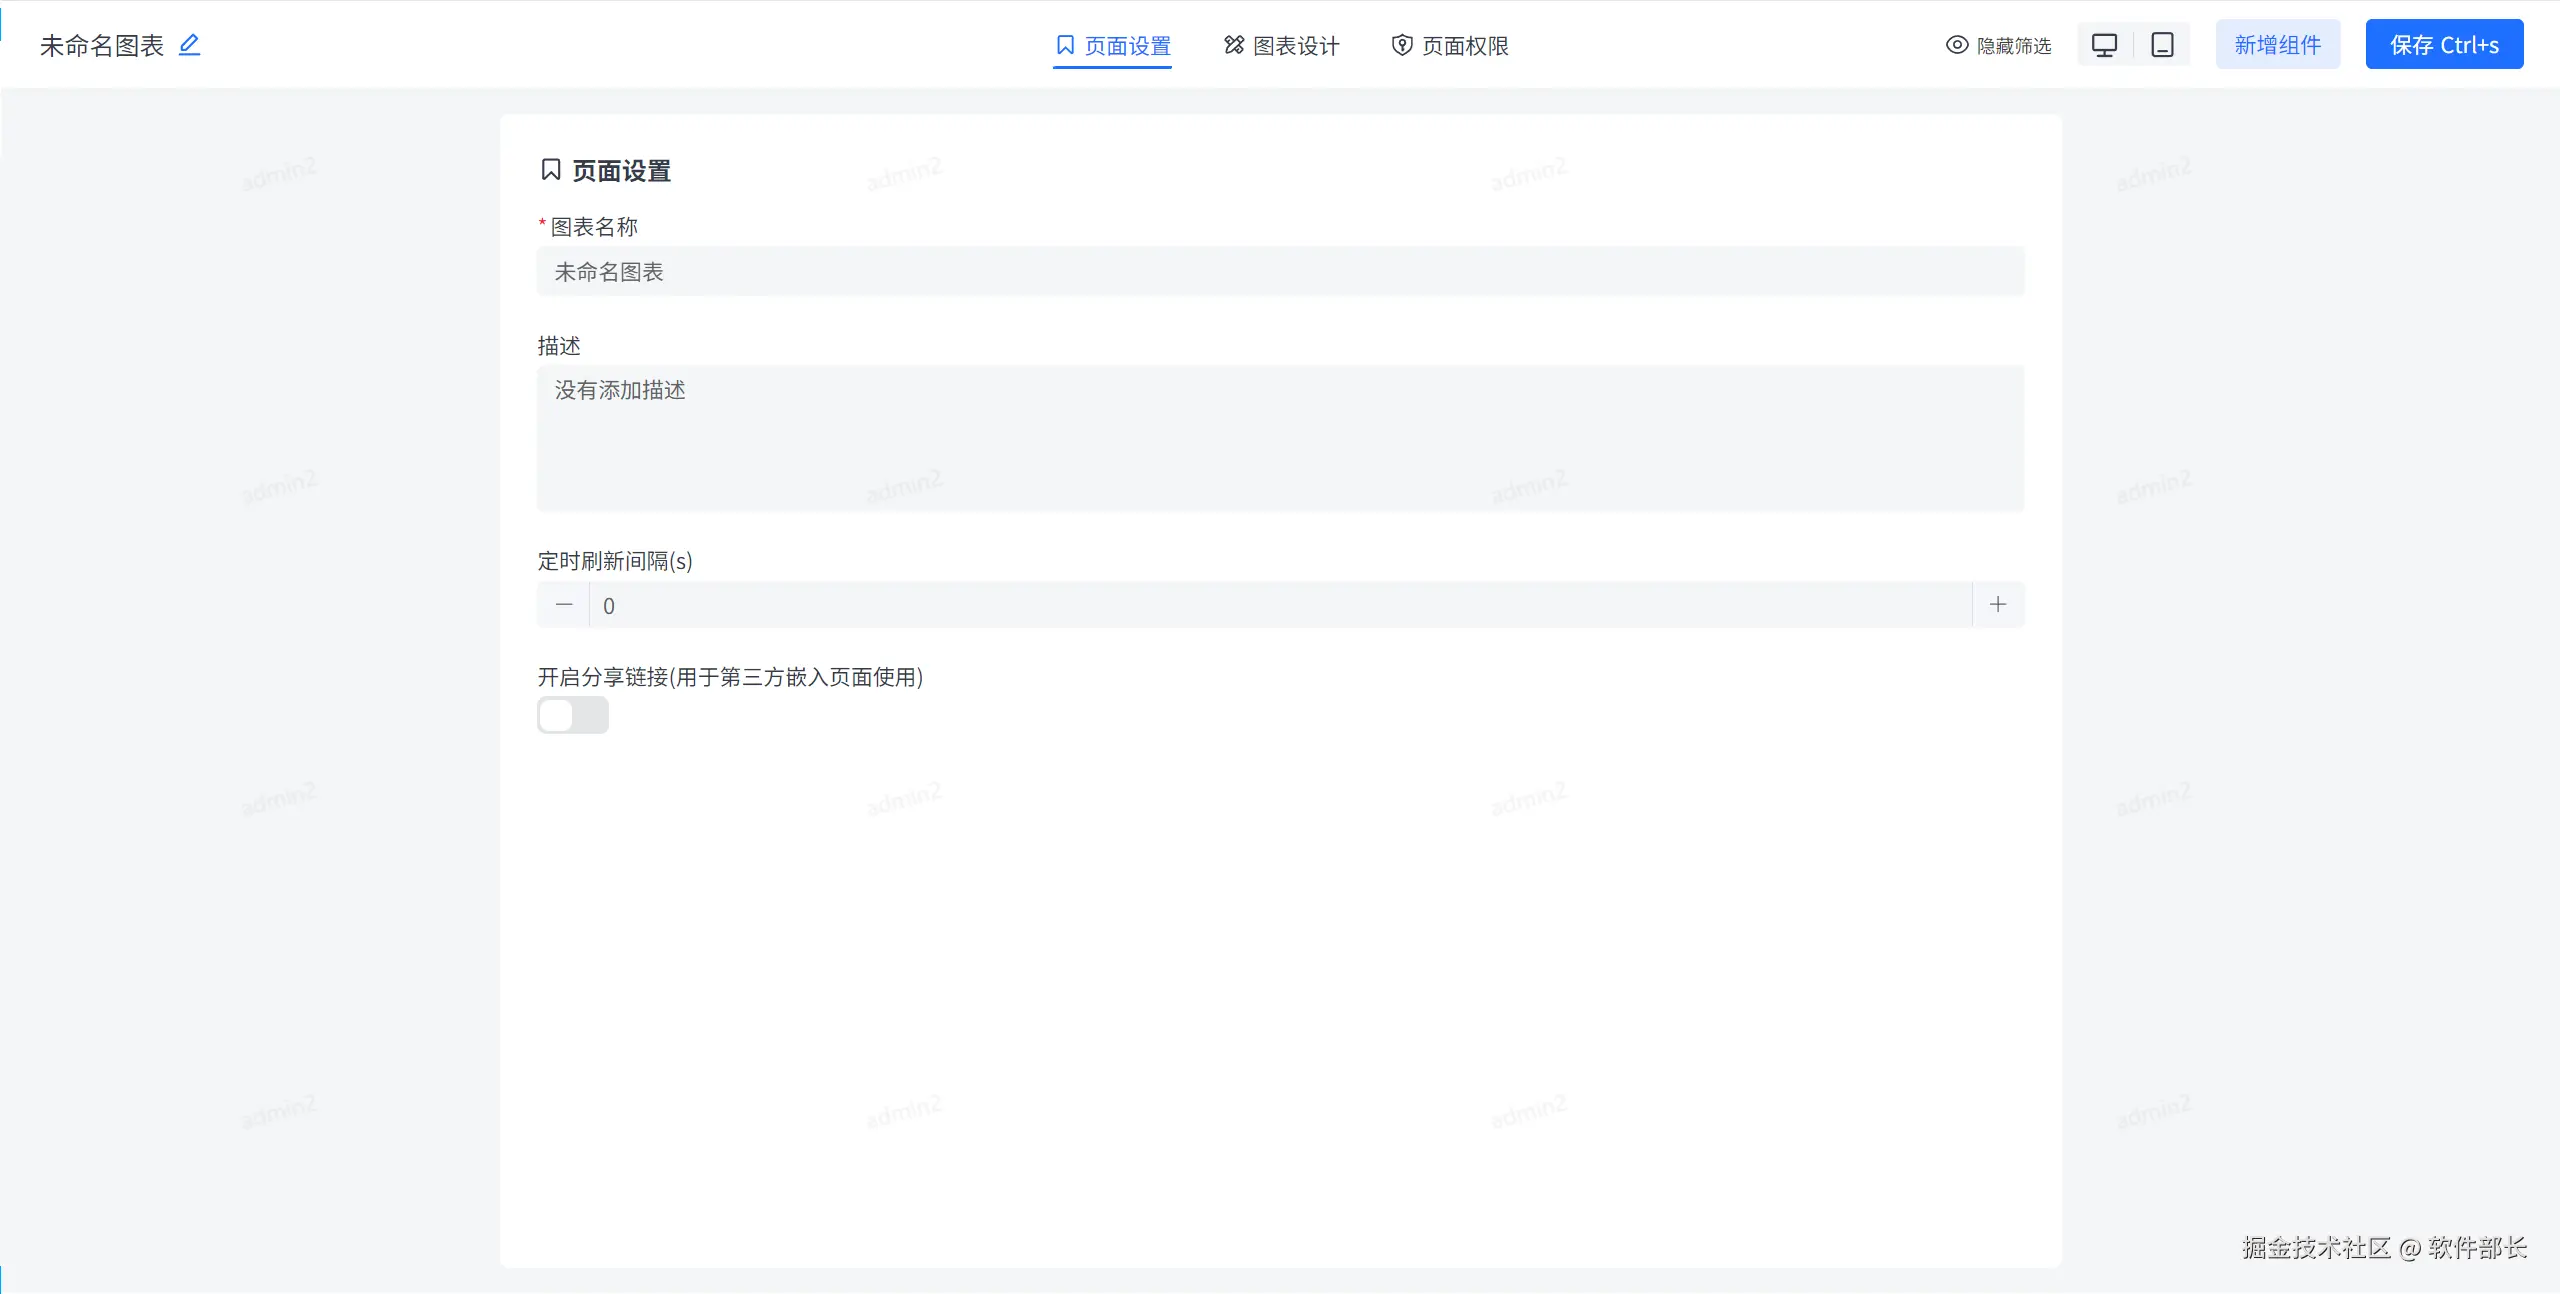The width and height of the screenshot is (2560, 1294).
Task: Click the eye icon for 隐藏筛选
Action: pyautogui.click(x=1957, y=45)
